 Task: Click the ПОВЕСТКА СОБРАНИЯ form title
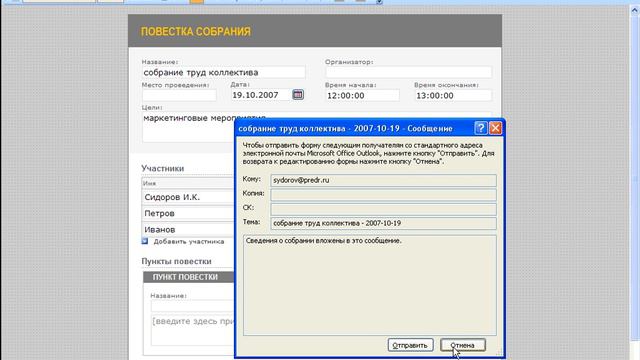(x=196, y=31)
